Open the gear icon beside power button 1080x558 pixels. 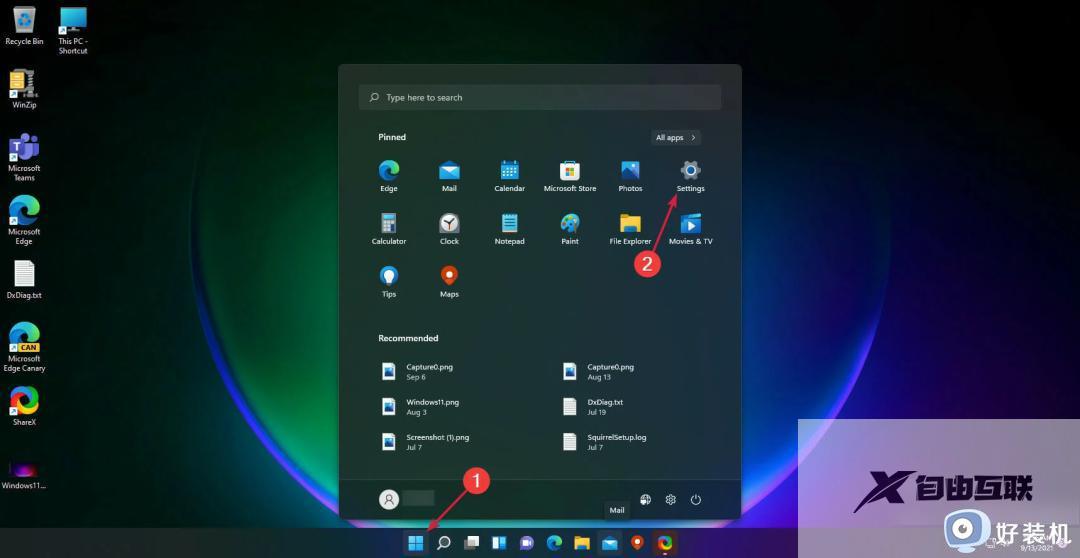[670, 499]
